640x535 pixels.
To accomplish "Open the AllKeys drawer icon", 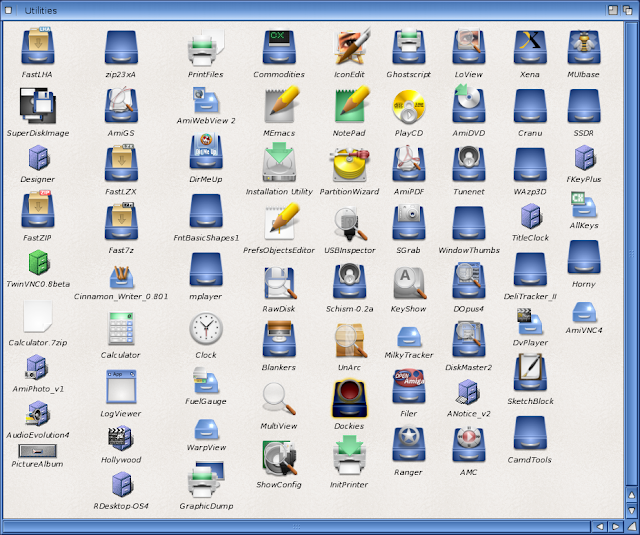I will click(584, 205).
